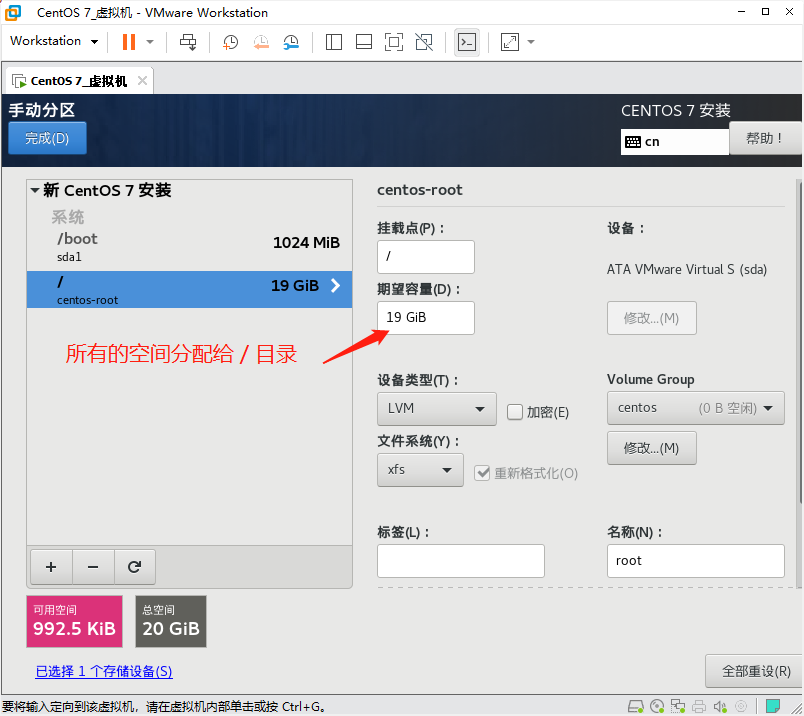Click the 1024 MiB size text

click(x=306, y=243)
